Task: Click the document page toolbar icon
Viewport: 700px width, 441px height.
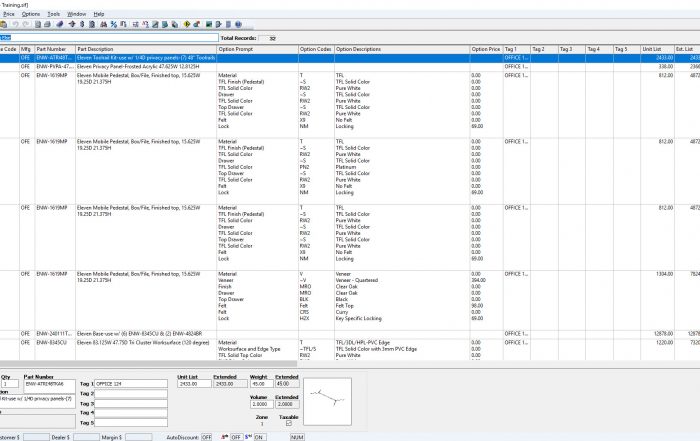Action: pos(38,24)
